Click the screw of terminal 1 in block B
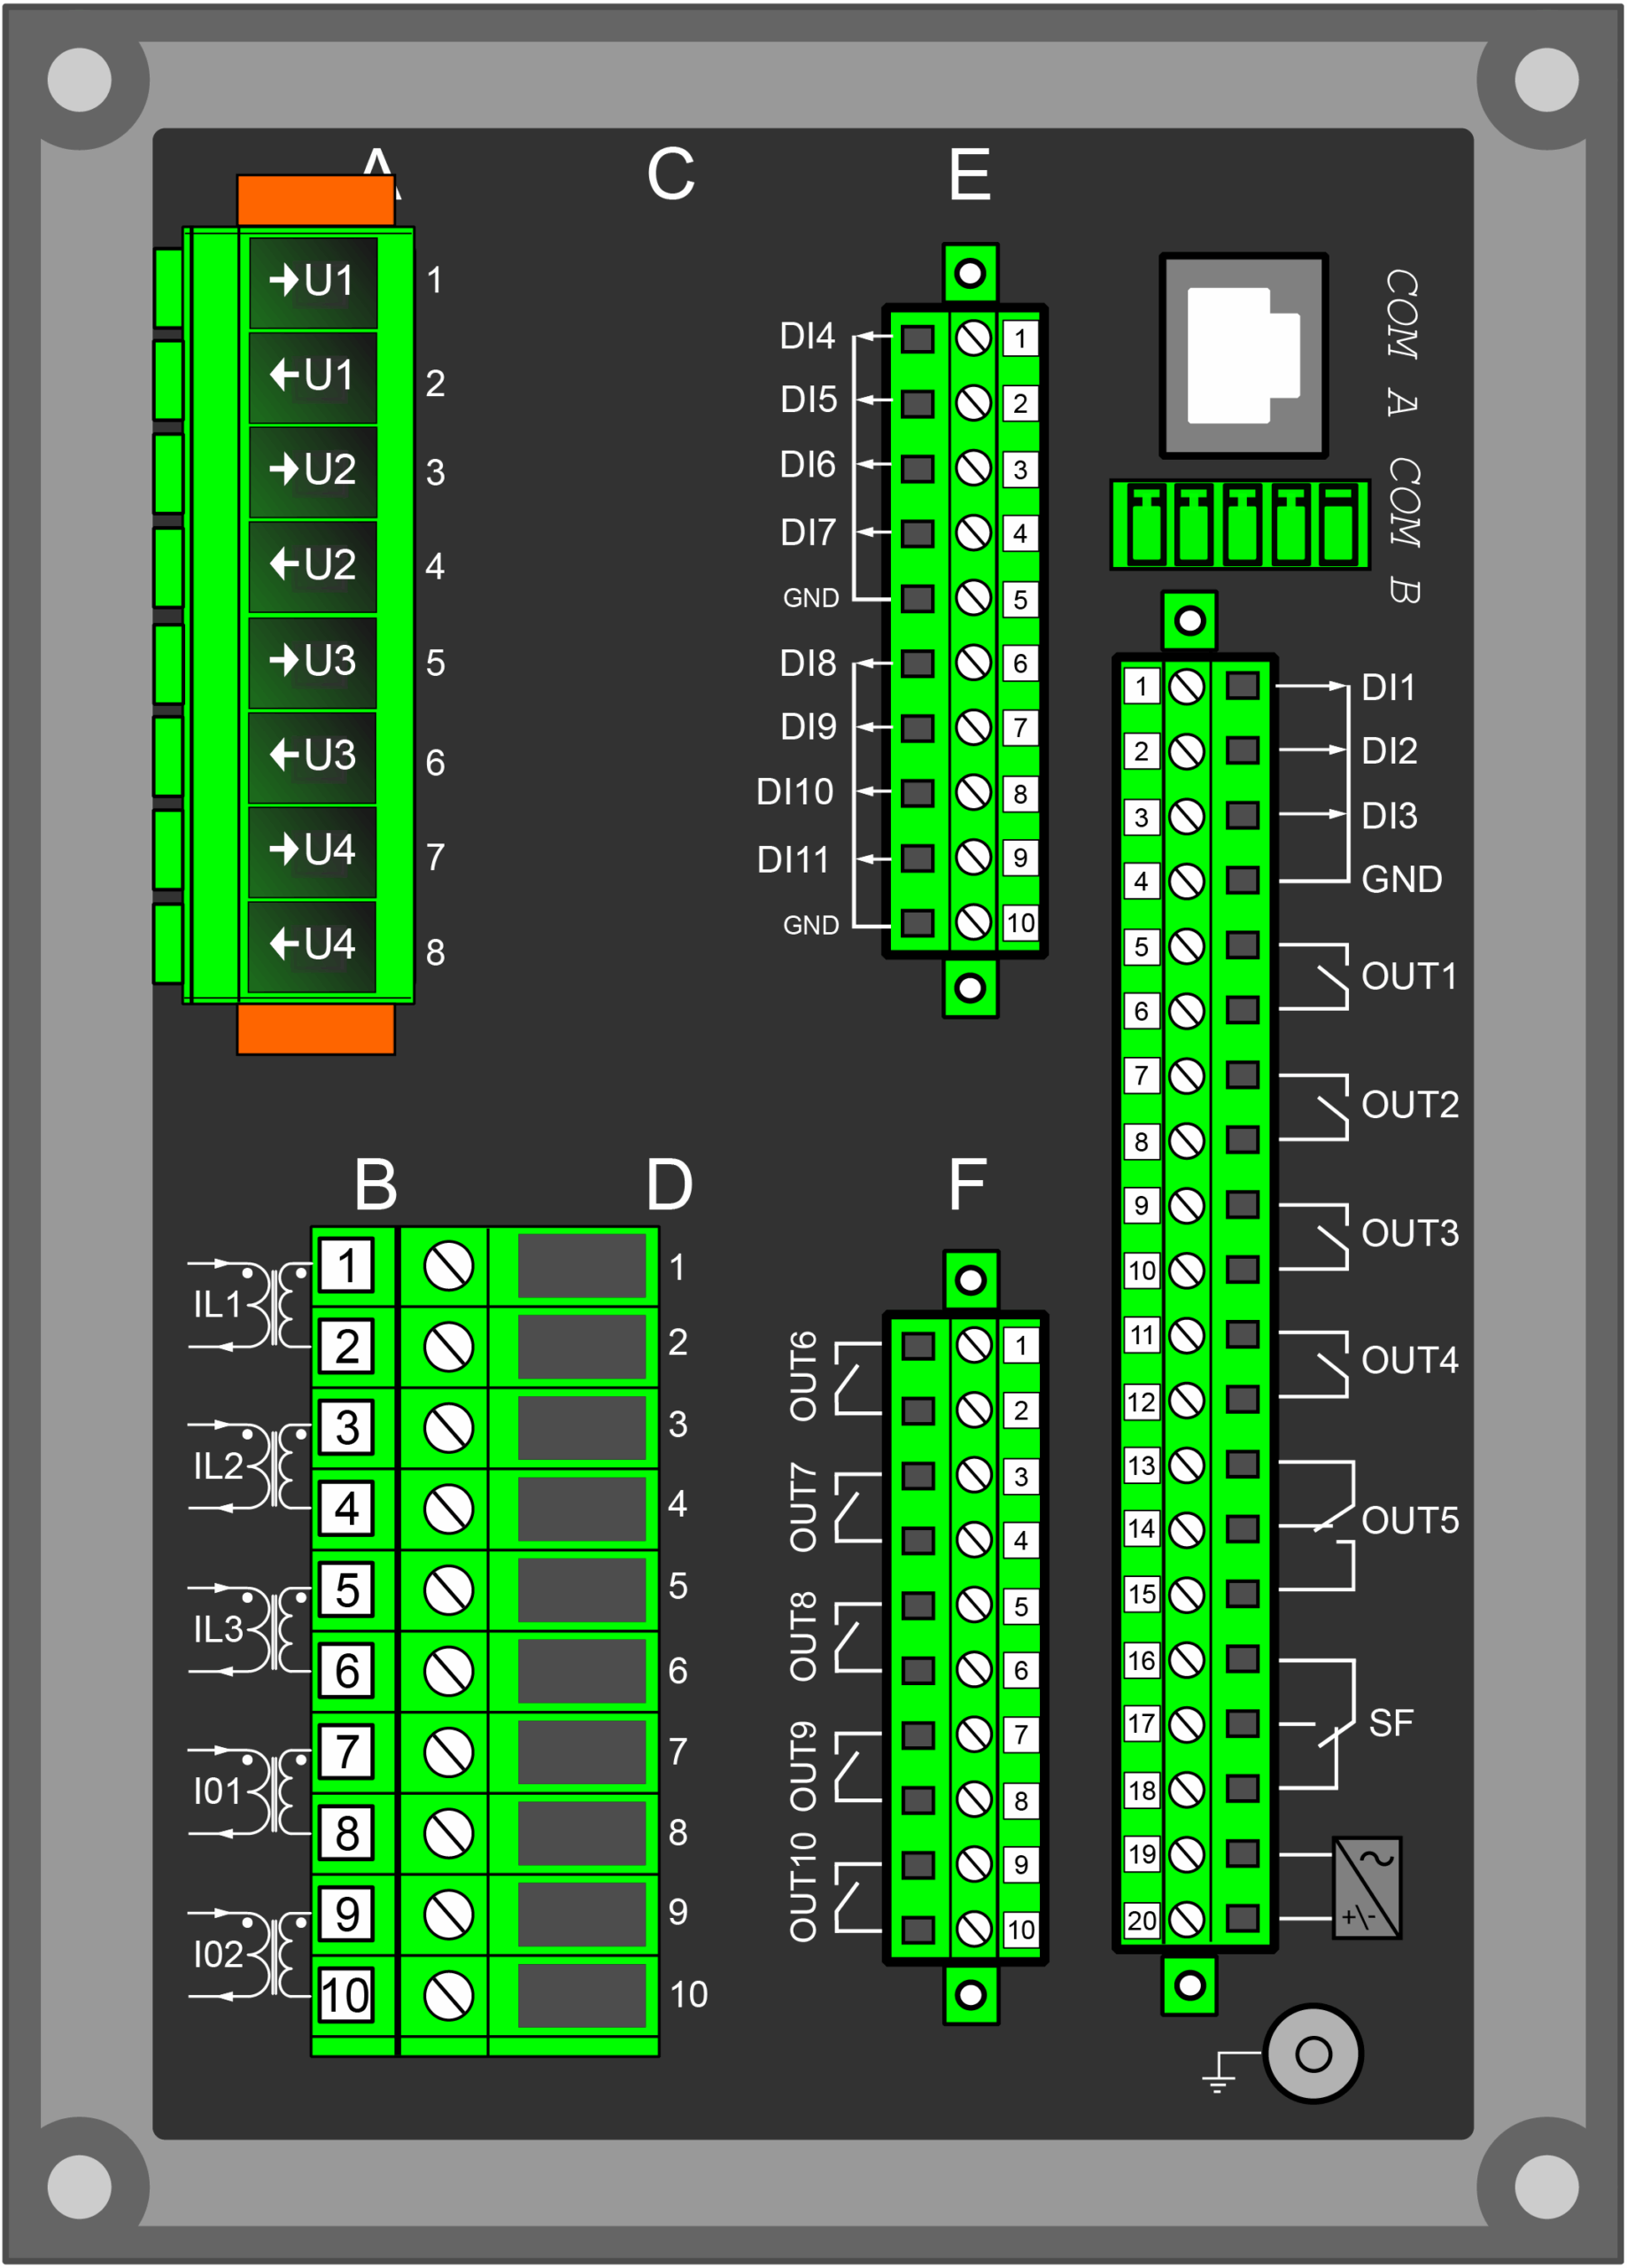Viewport: 1627px width, 2268px height. click(448, 1267)
